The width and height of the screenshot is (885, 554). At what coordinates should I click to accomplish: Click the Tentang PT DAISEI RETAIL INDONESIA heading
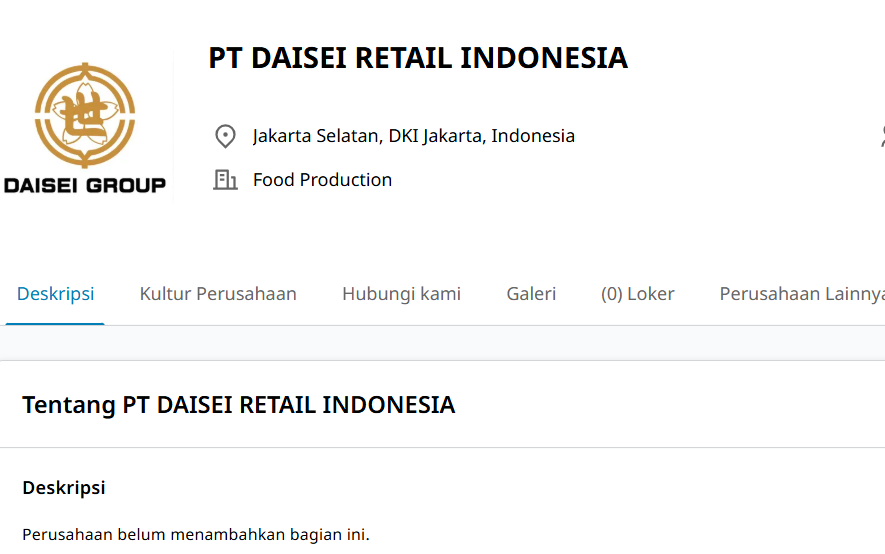(x=238, y=405)
